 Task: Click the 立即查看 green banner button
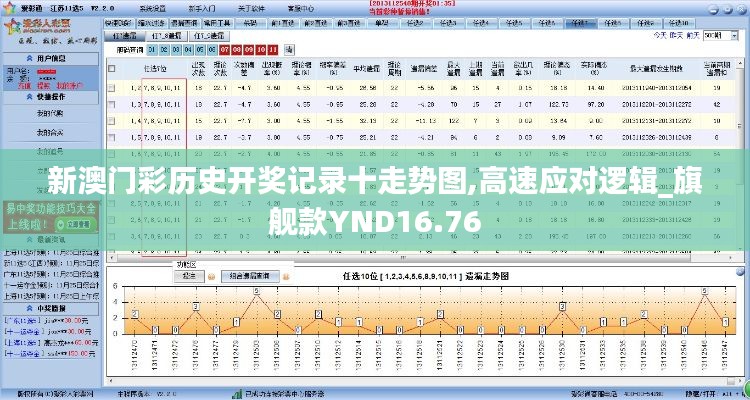[x=76, y=224]
